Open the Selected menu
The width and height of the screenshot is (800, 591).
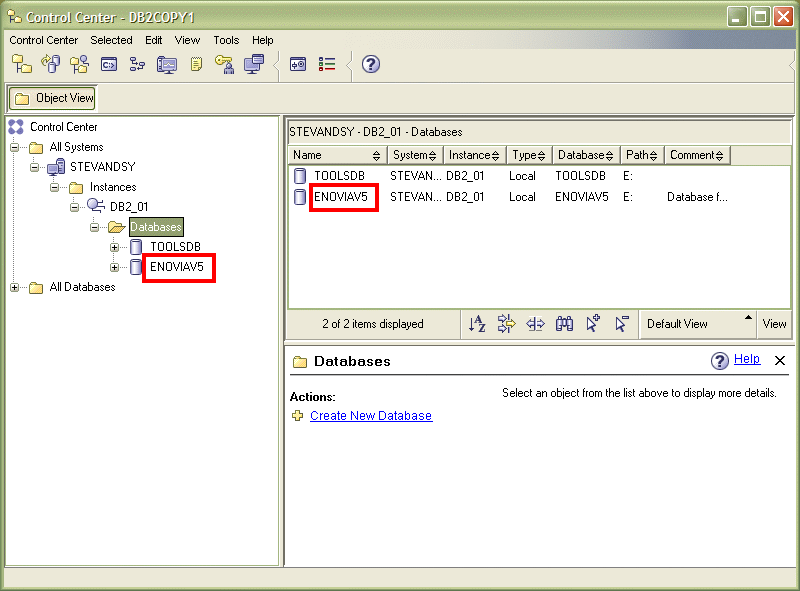pyautogui.click(x=111, y=40)
